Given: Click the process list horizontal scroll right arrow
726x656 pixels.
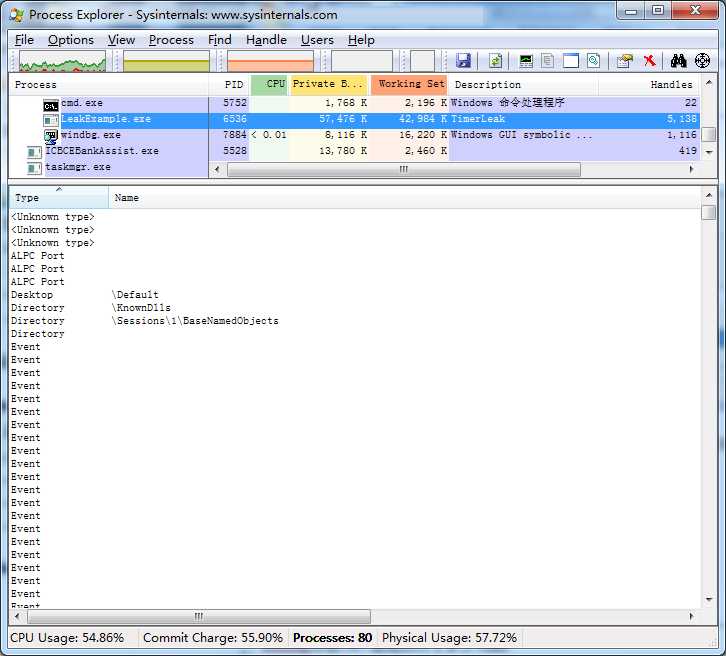Looking at the screenshot, I should pos(691,169).
